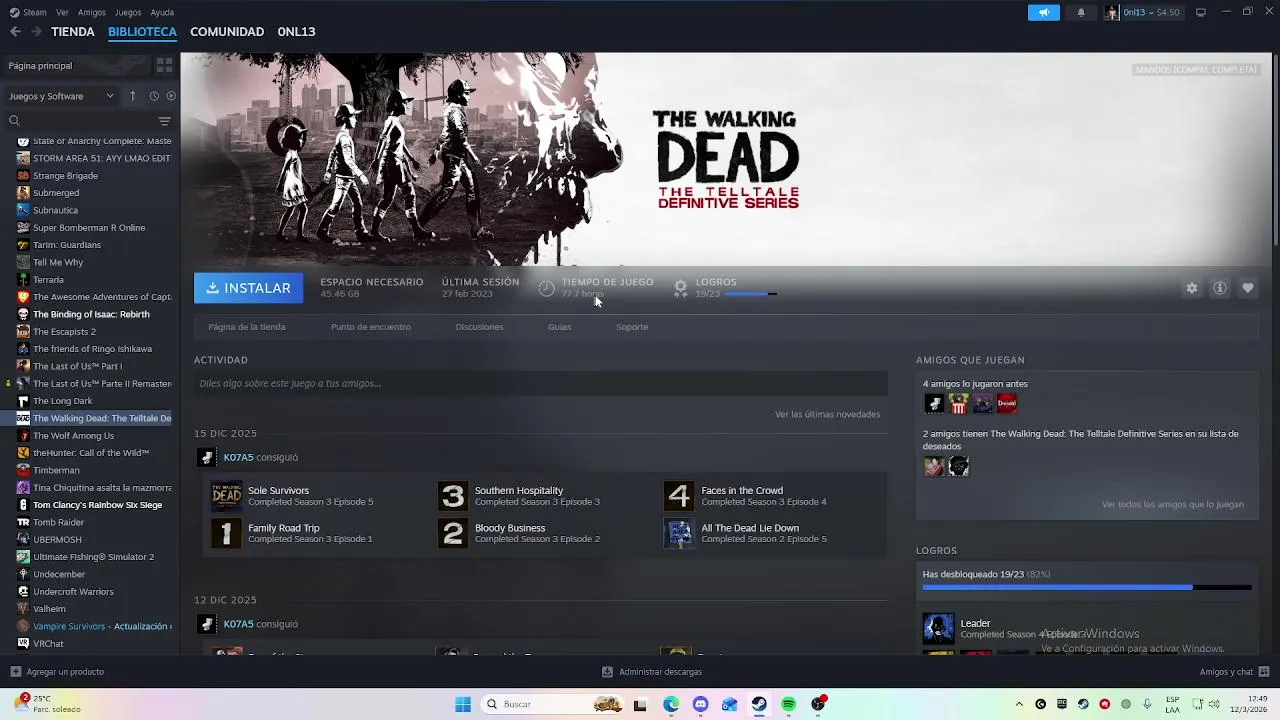Open the Ver menu

coord(63,12)
